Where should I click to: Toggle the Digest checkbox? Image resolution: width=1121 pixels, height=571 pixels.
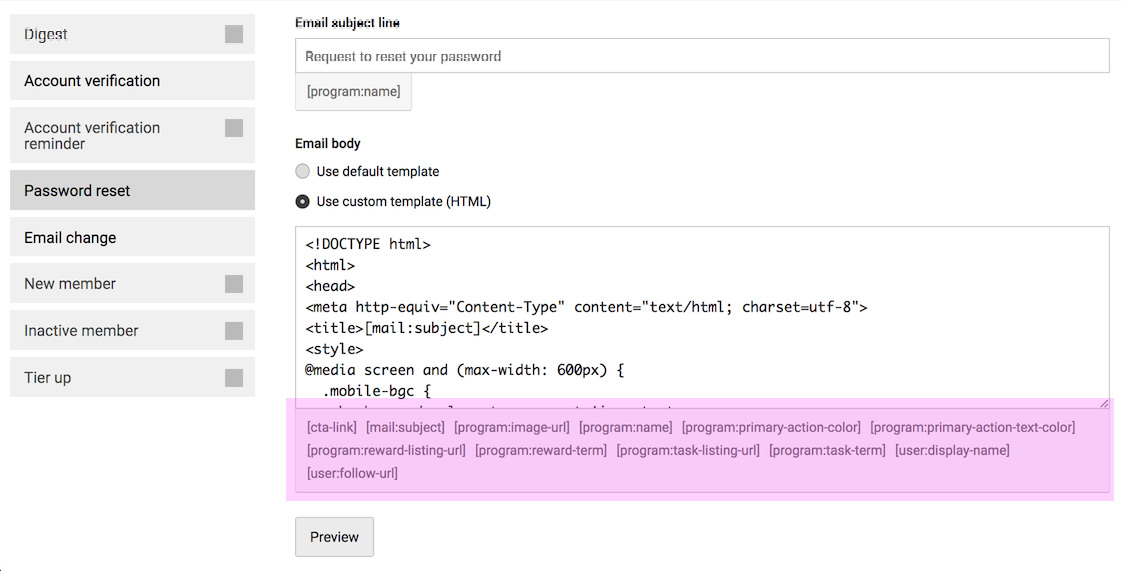click(x=234, y=34)
